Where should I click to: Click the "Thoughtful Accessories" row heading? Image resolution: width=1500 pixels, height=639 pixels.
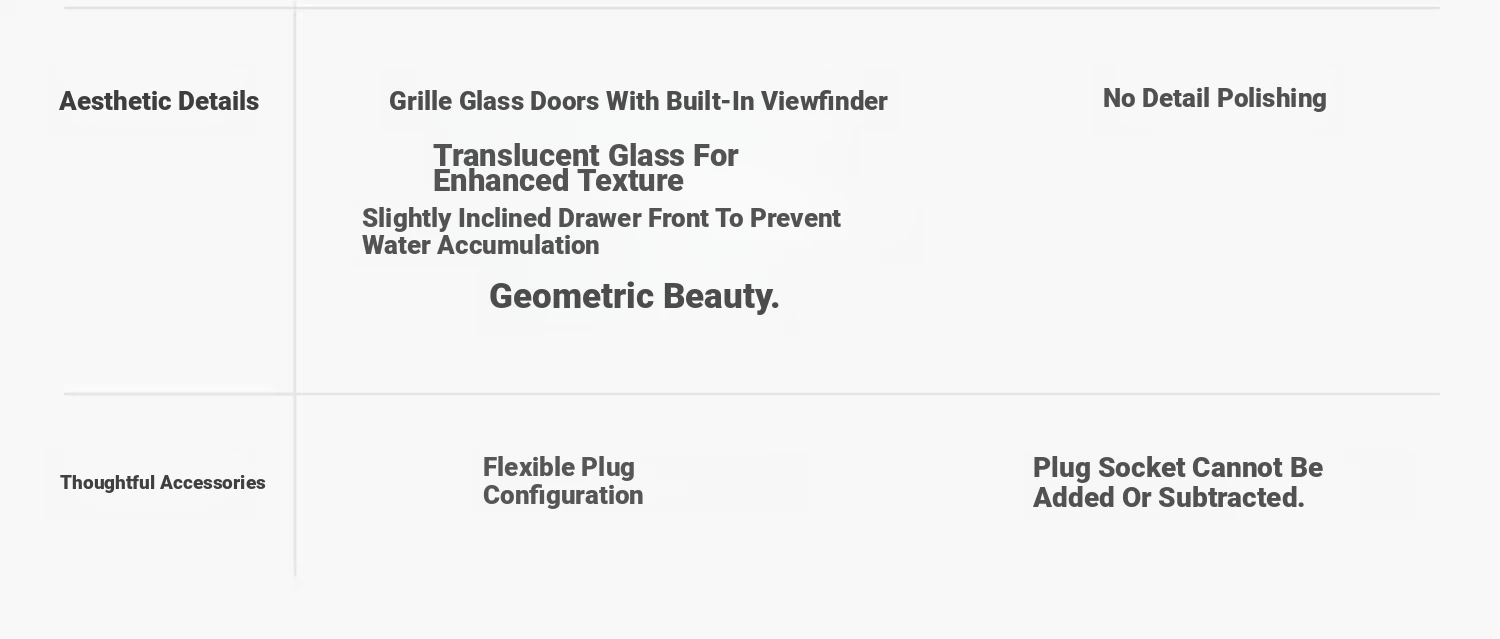[x=162, y=483]
